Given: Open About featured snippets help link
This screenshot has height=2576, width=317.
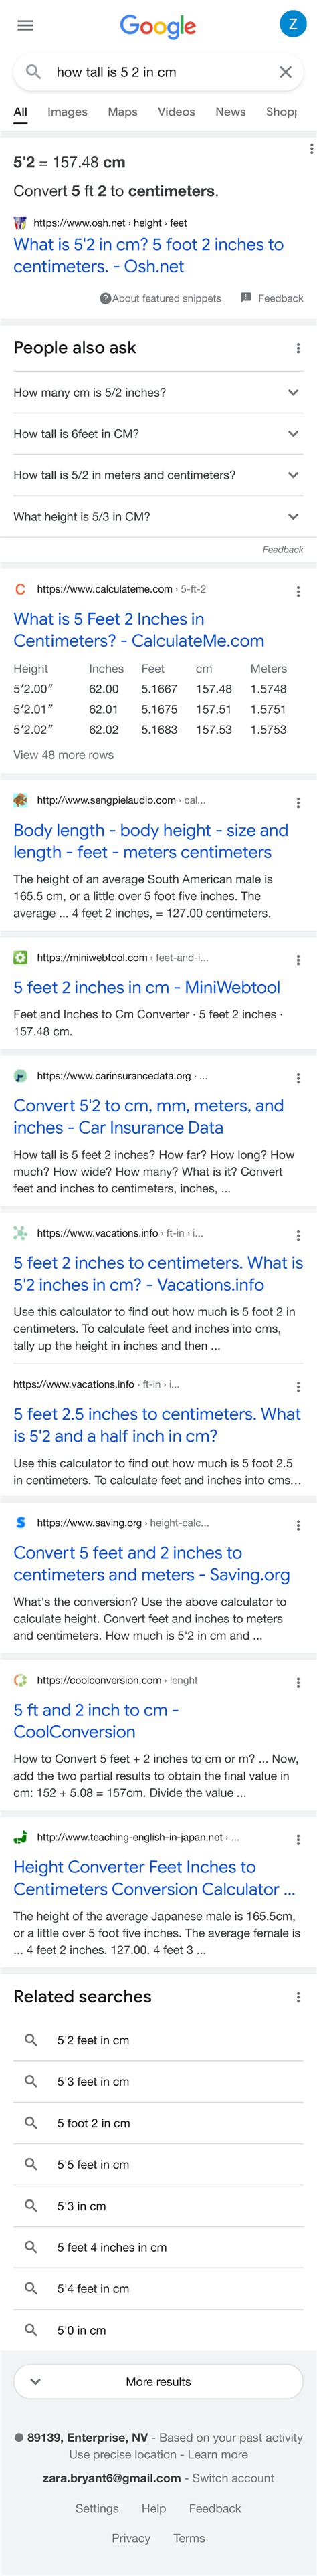Looking at the screenshot, I should point(160,298).
